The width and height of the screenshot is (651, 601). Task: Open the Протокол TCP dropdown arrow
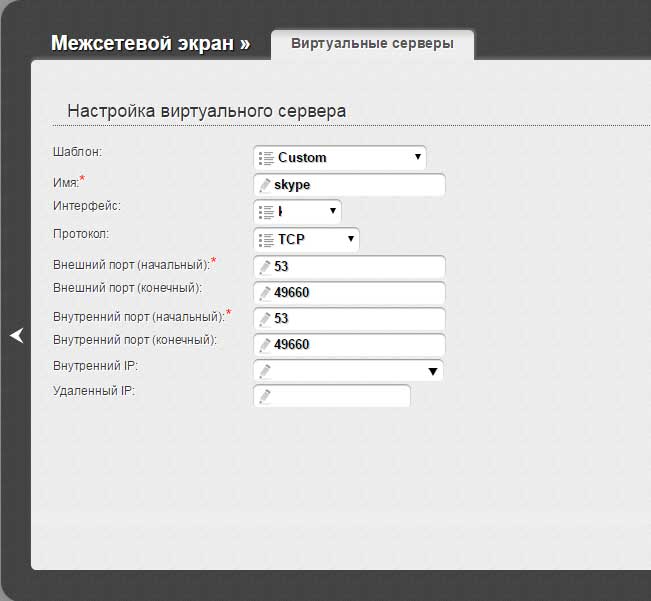click(350, 240)
